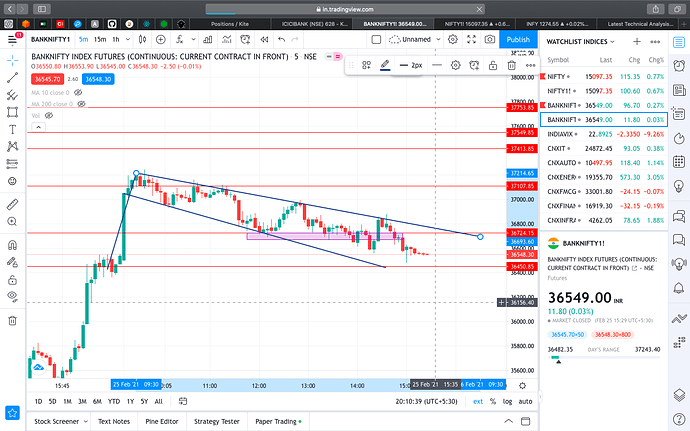The height and width of the screenshot is (431, 690).
Task: Switch chart to fullscreen mode
Action: tap(471, 40)
